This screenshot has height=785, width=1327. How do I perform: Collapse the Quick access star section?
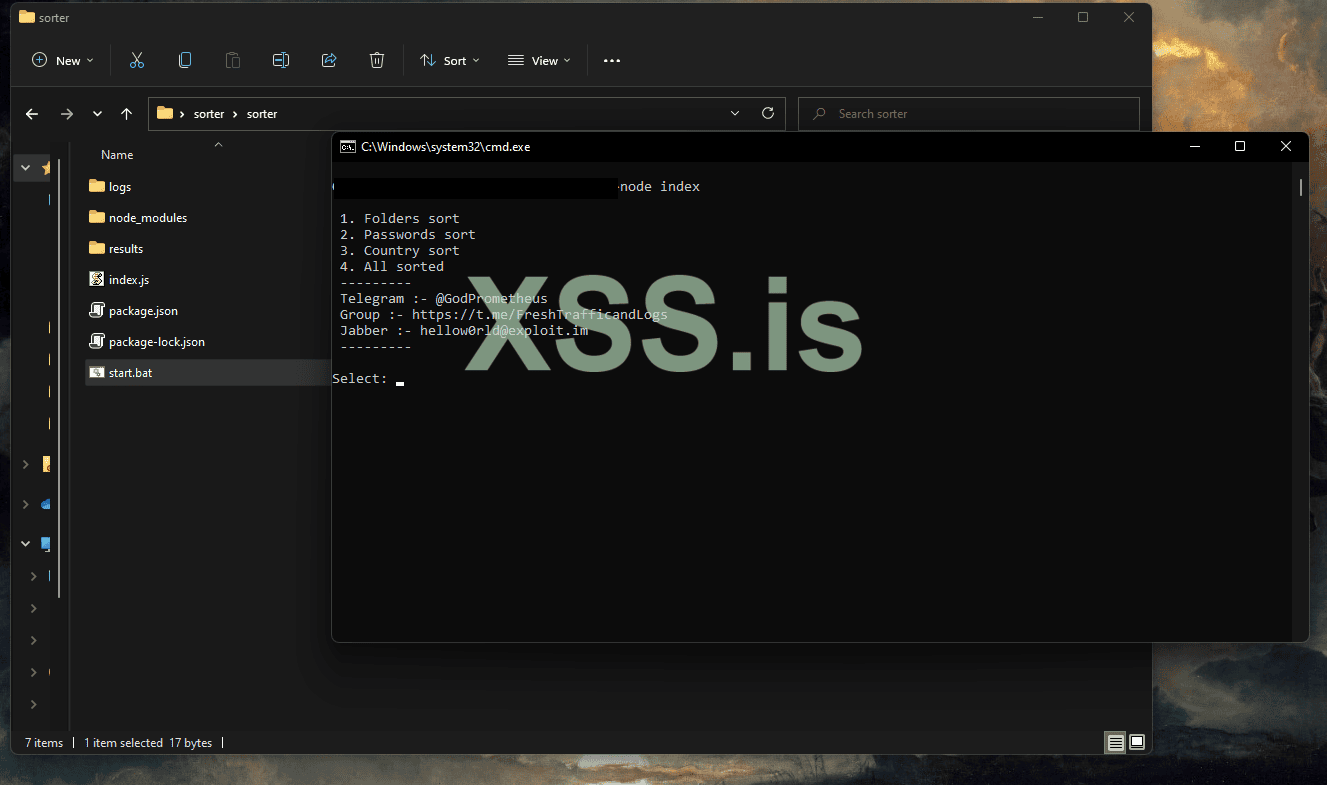(x=26, y=168)
